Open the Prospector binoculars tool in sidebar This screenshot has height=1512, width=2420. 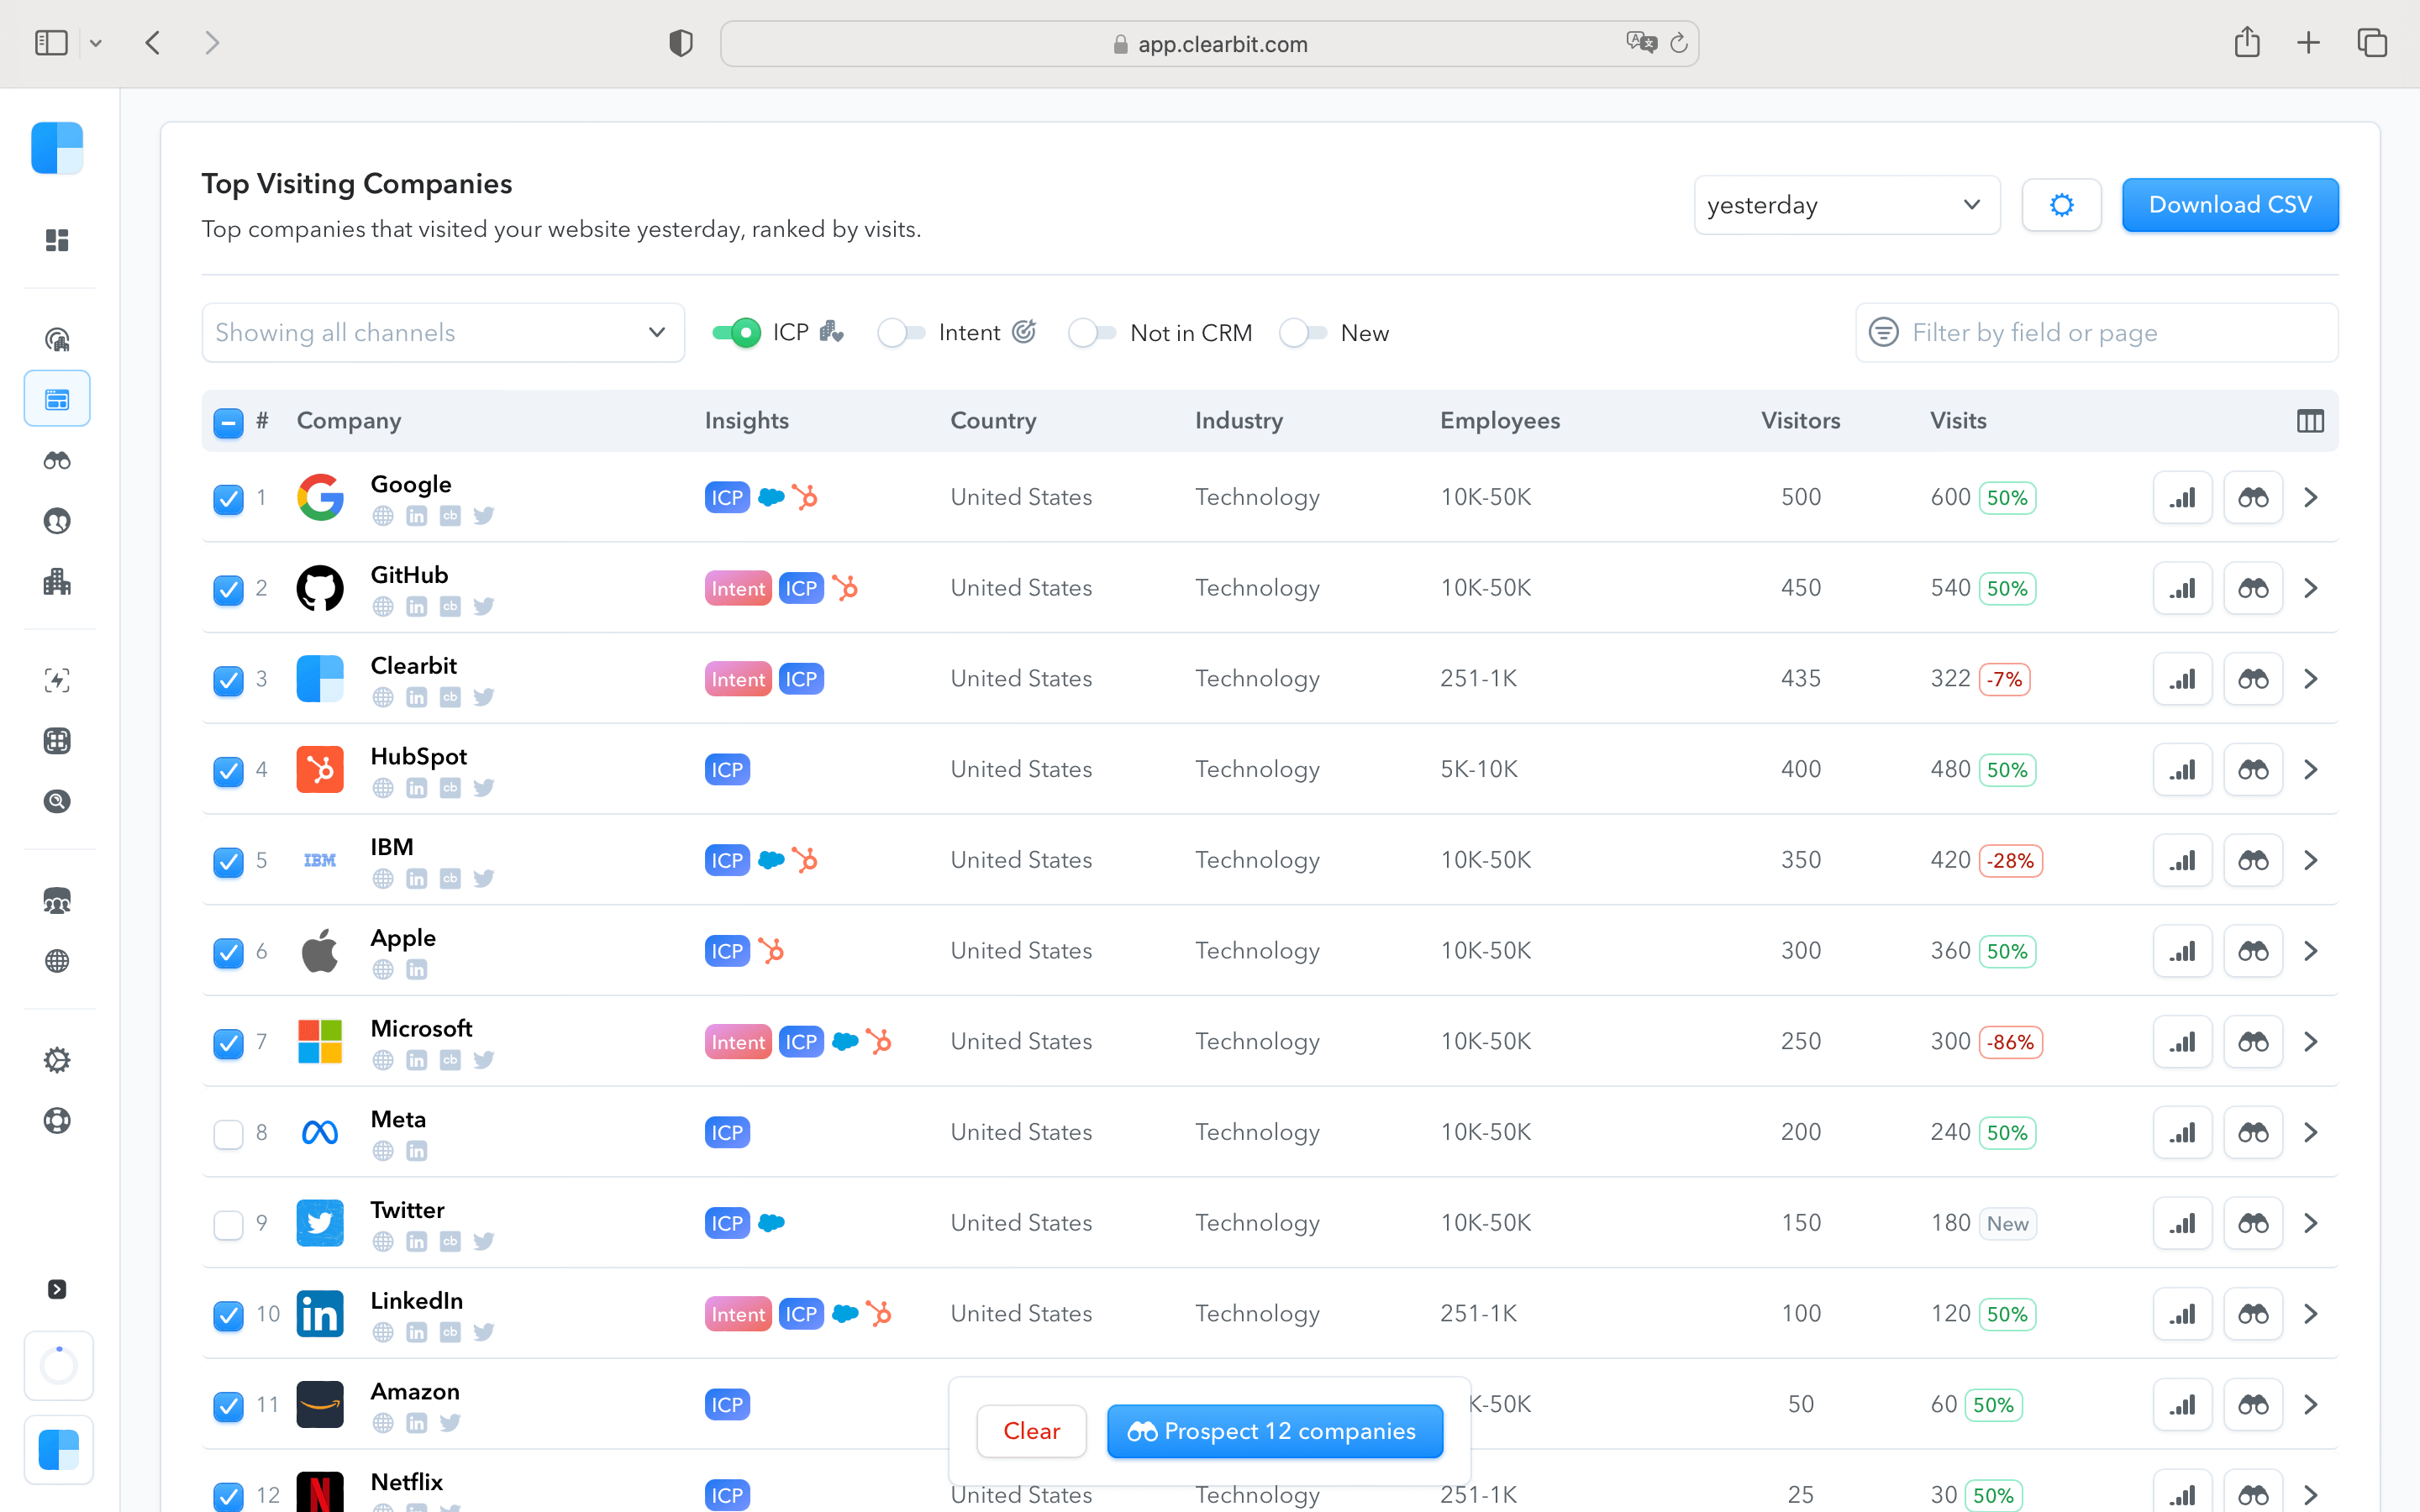click(57, 460)
